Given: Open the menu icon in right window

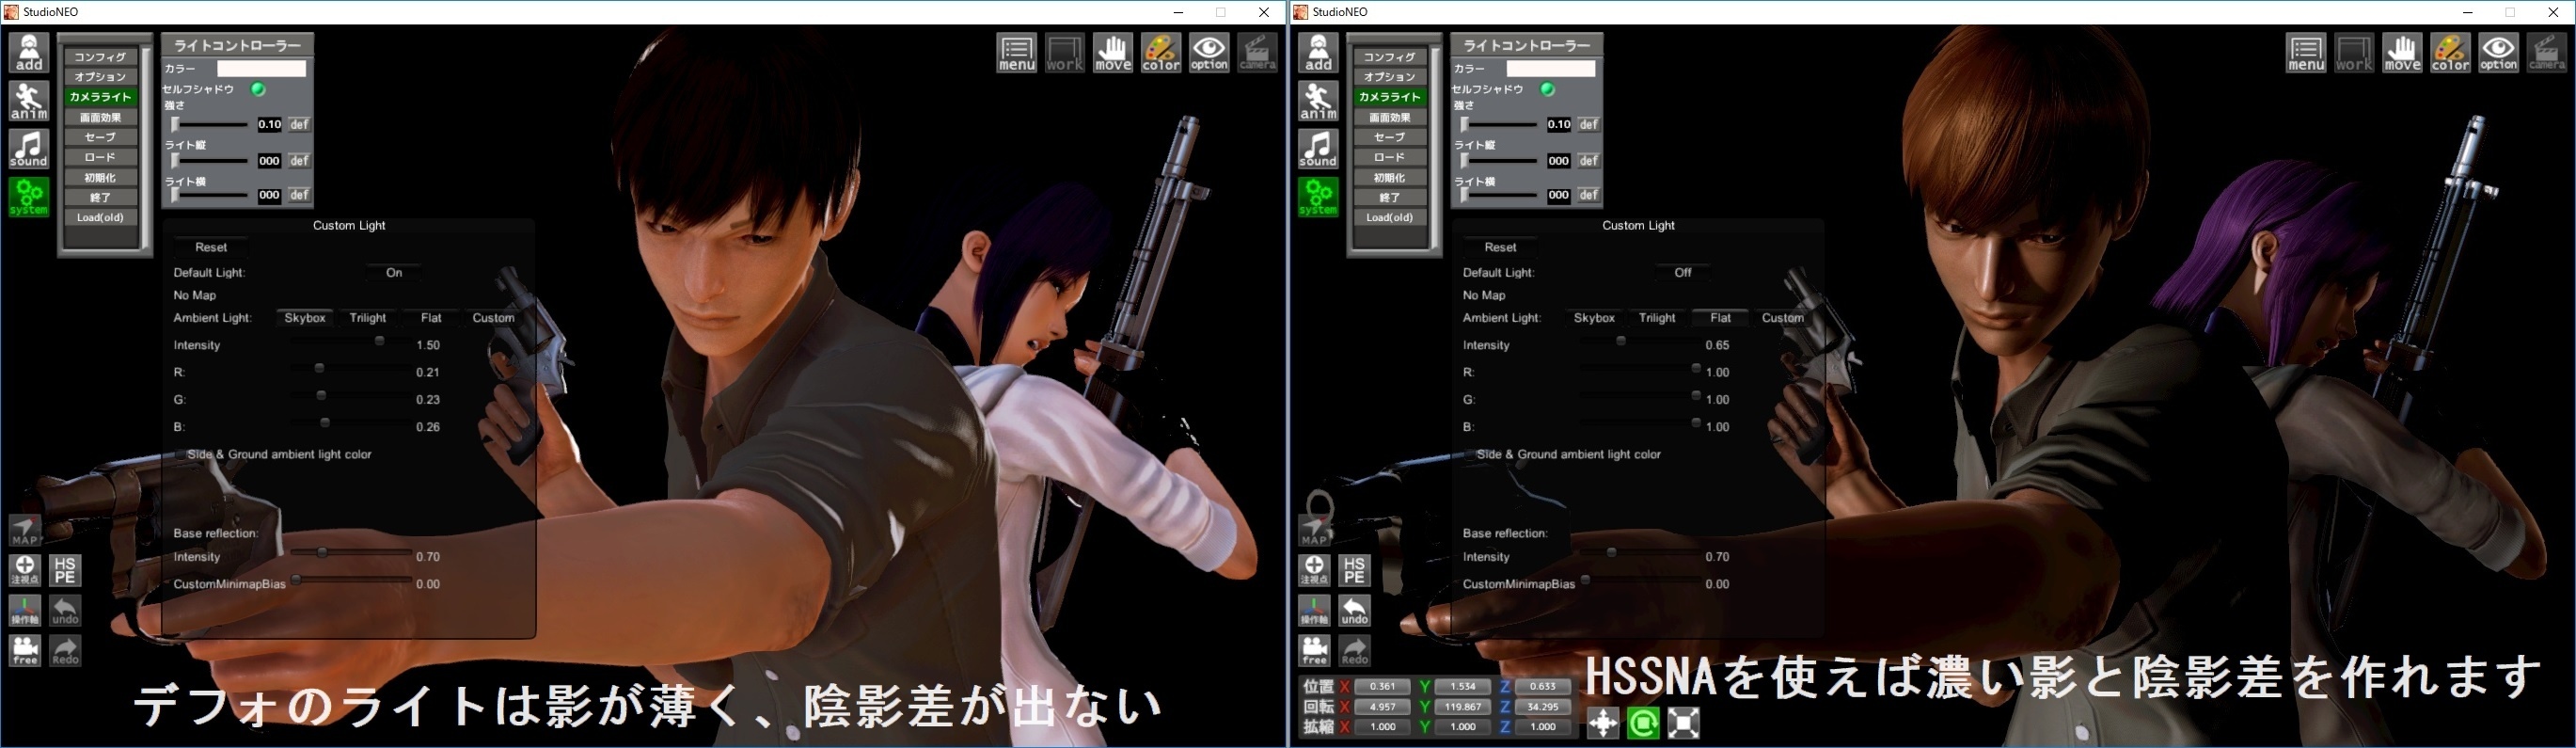Looking at the screenshot, I should tap(2306, 53).
